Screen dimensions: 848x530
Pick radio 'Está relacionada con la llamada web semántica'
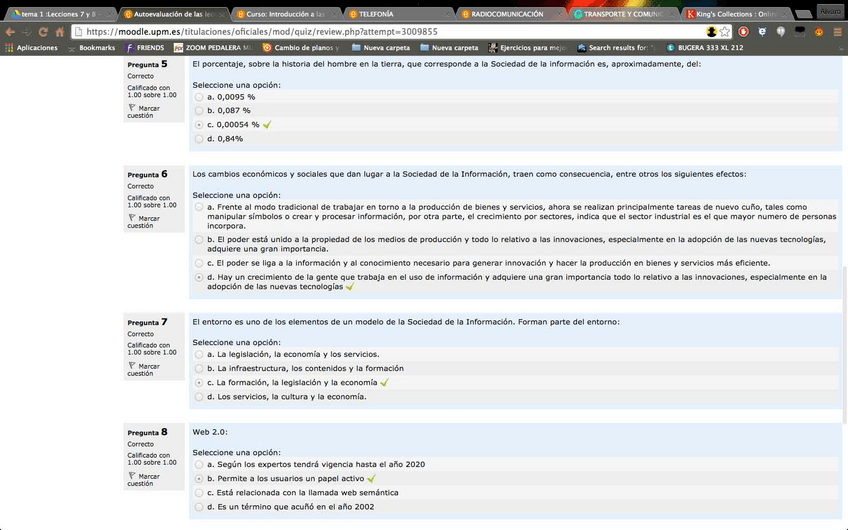[199, 493]
